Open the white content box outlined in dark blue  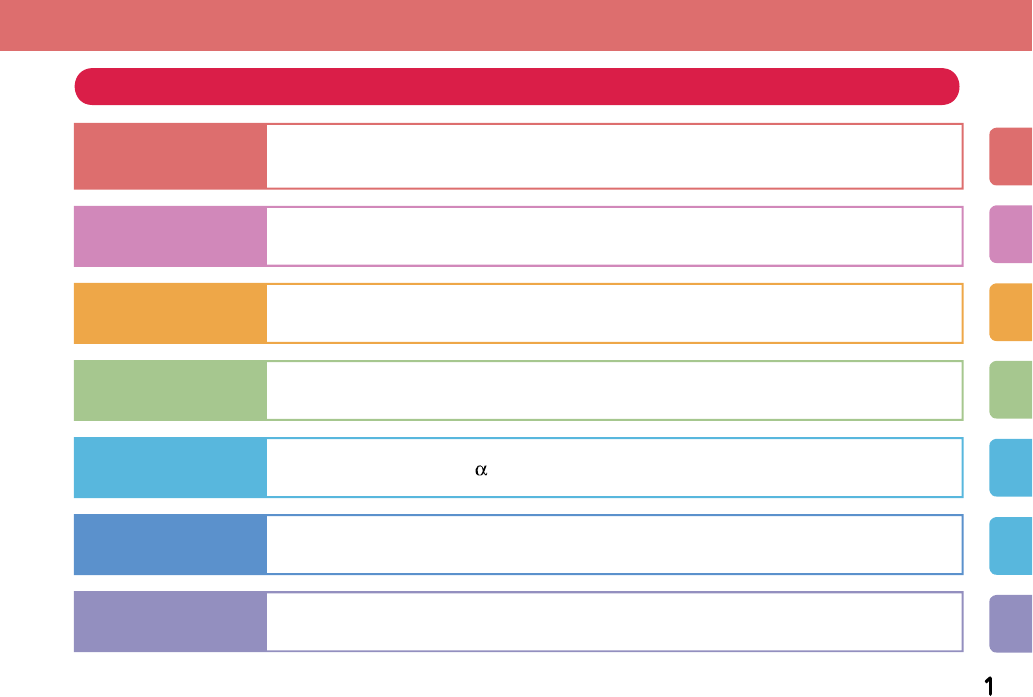[614, 544]
